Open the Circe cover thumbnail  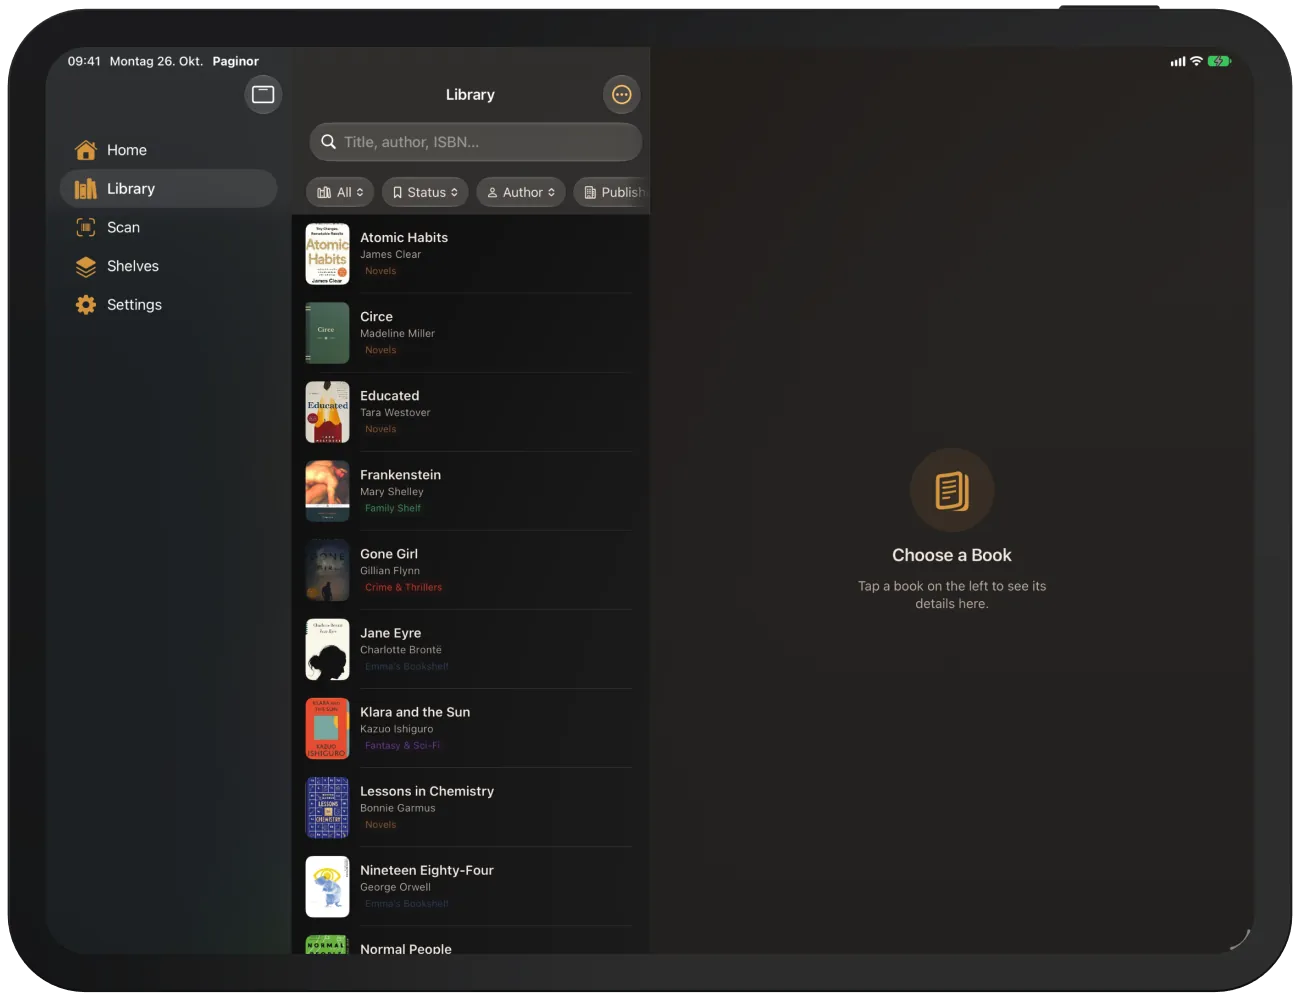[327, 333]
